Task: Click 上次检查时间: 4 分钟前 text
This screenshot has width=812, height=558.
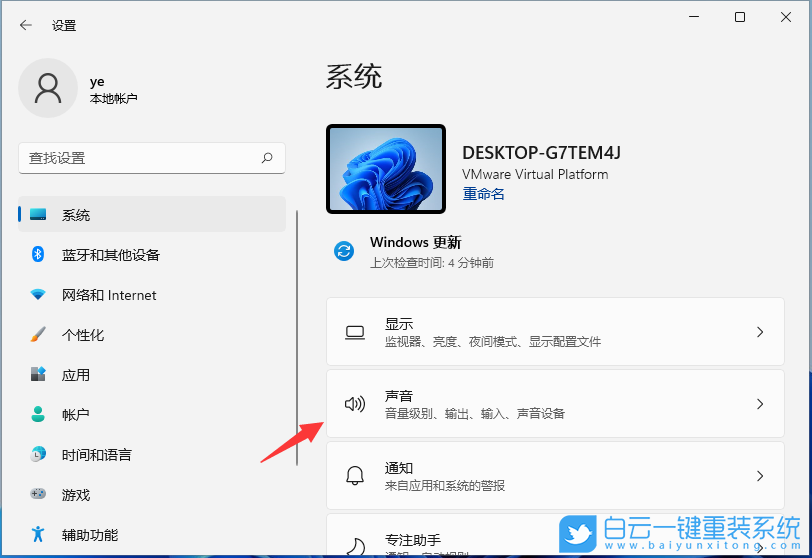Action: point(431,263)
